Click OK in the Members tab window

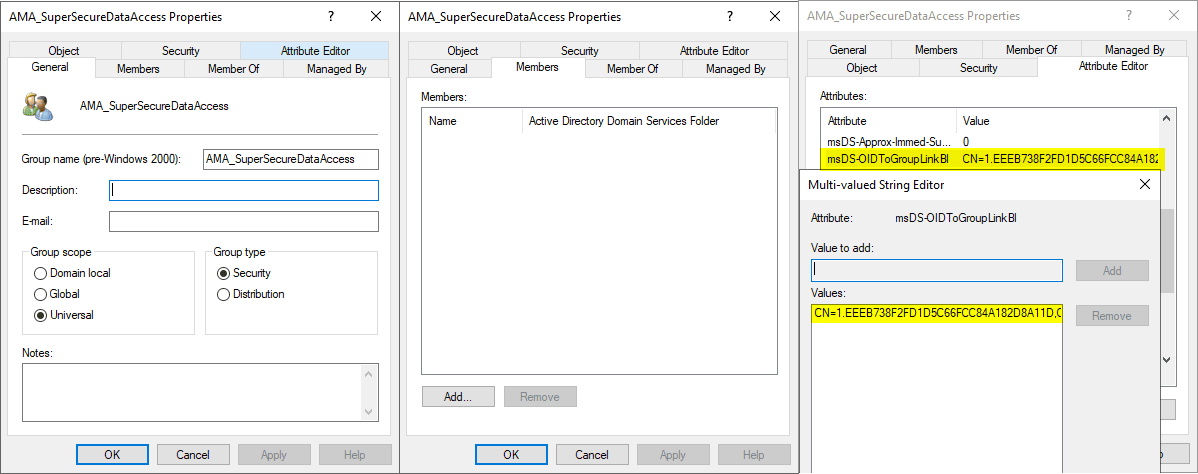pos(511,454)
